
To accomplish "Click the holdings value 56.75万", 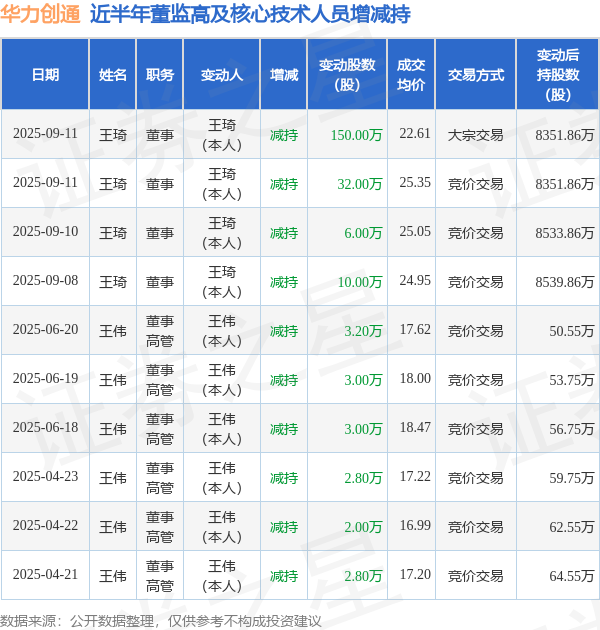I will (x=571, y=429).
